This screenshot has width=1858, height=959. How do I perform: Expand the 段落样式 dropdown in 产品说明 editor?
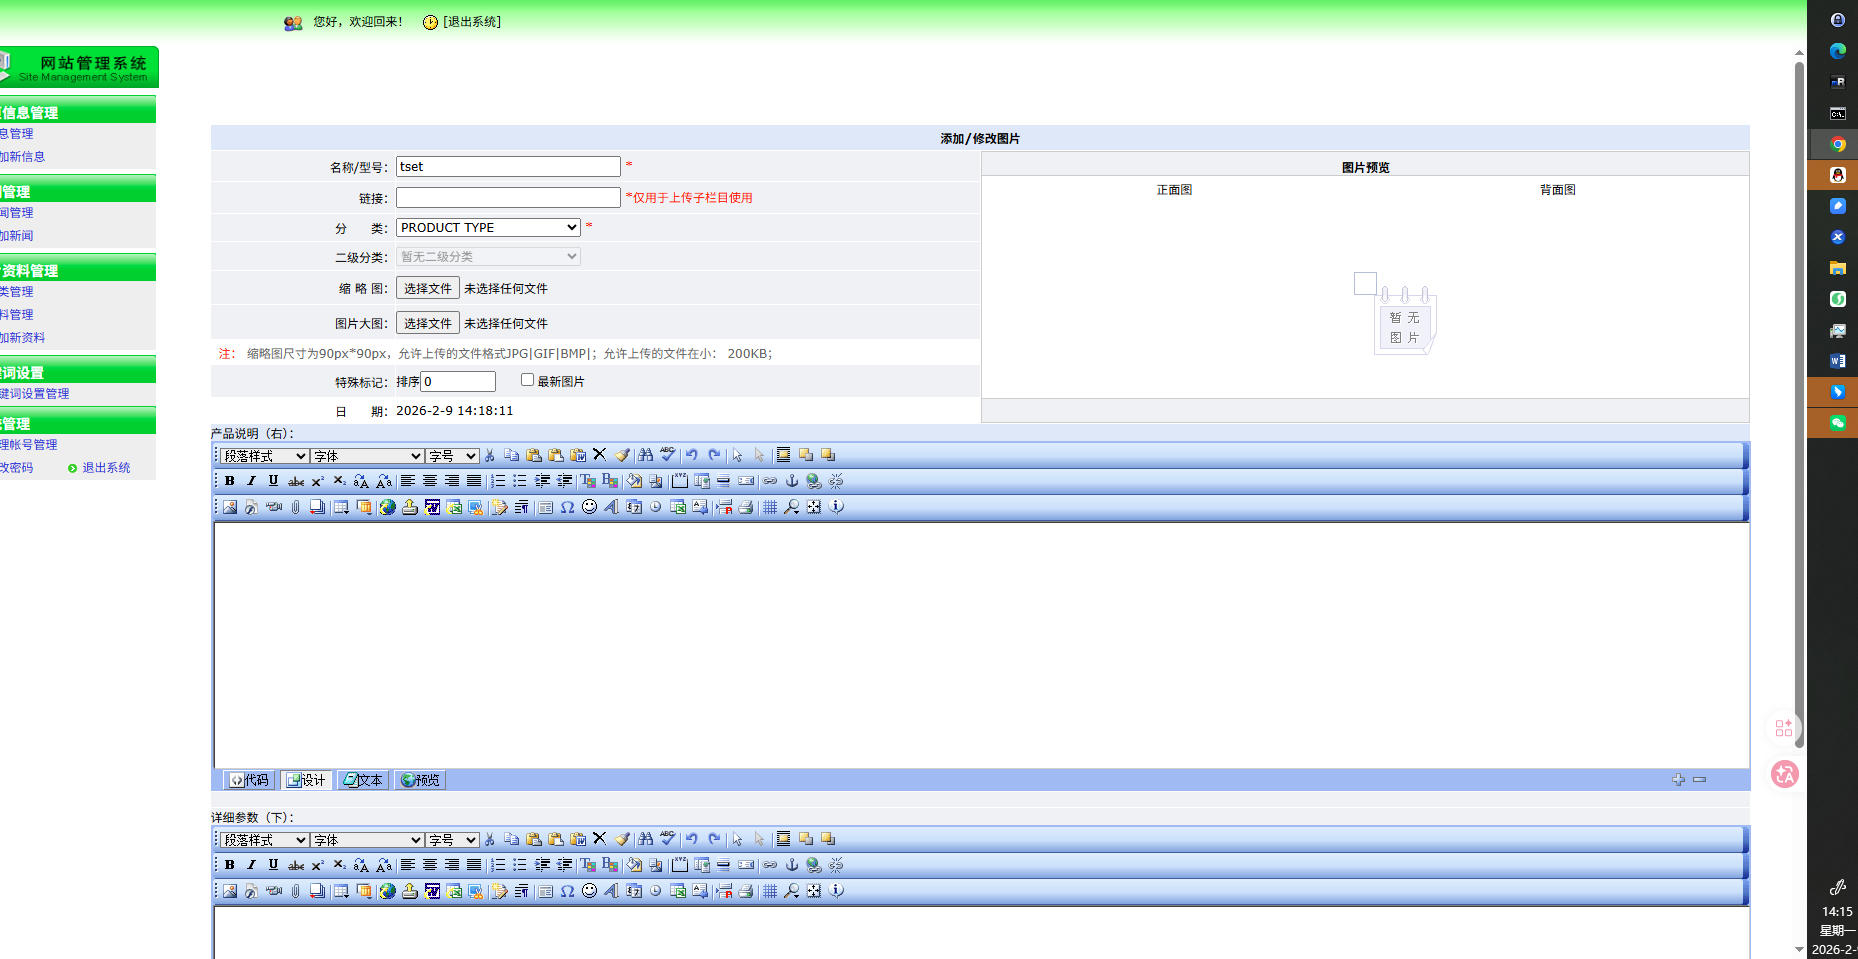264,456
